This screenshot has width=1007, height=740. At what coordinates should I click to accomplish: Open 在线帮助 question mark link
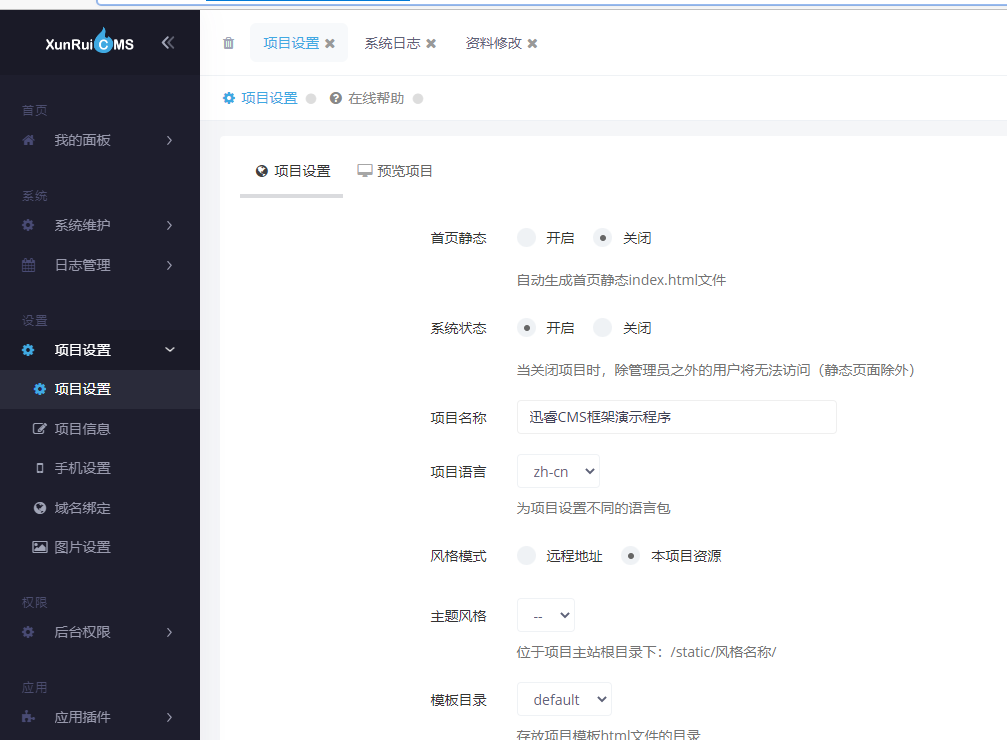(367, 98)
